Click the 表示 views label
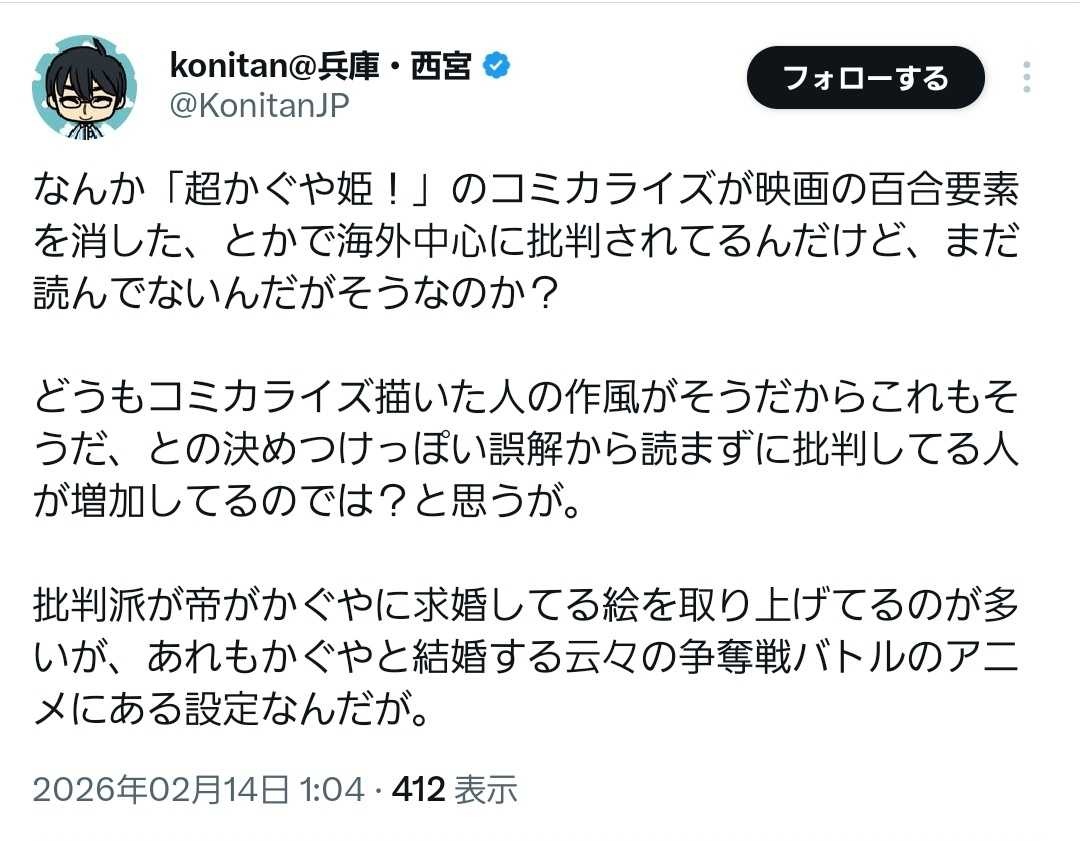Viewport: 1080px width, 841px height. point(486,790)
